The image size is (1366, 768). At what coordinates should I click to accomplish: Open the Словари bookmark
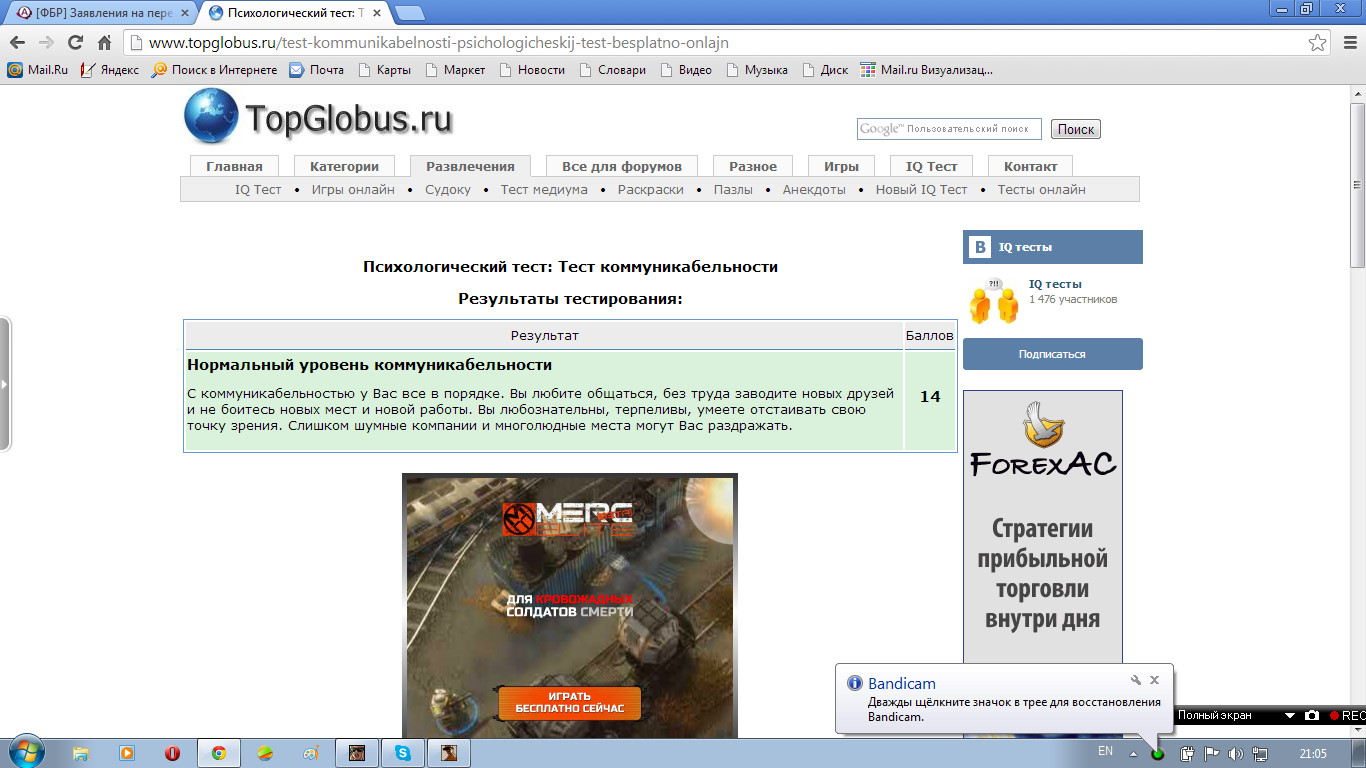click(612, 70)
